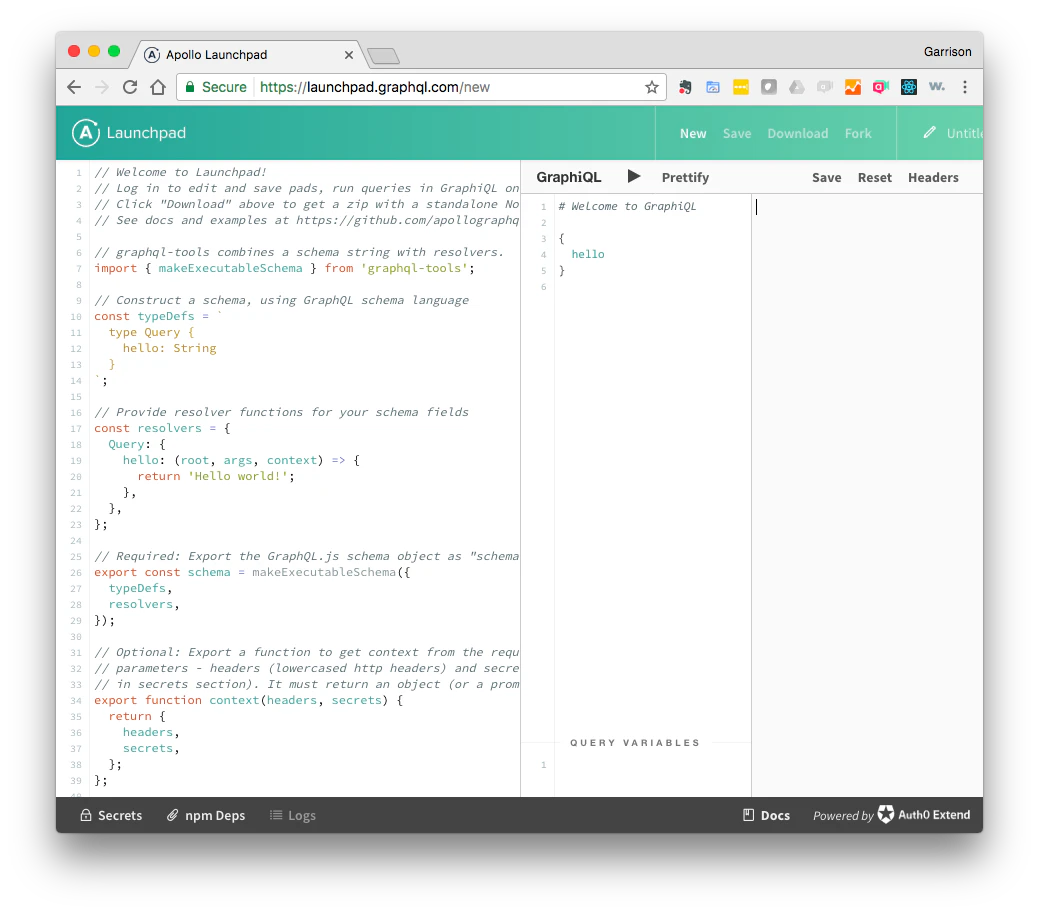This screenshot has height=913, width=1039.
Task: Select the Apollo Launchpad browser tab
Action: [246, 54]
